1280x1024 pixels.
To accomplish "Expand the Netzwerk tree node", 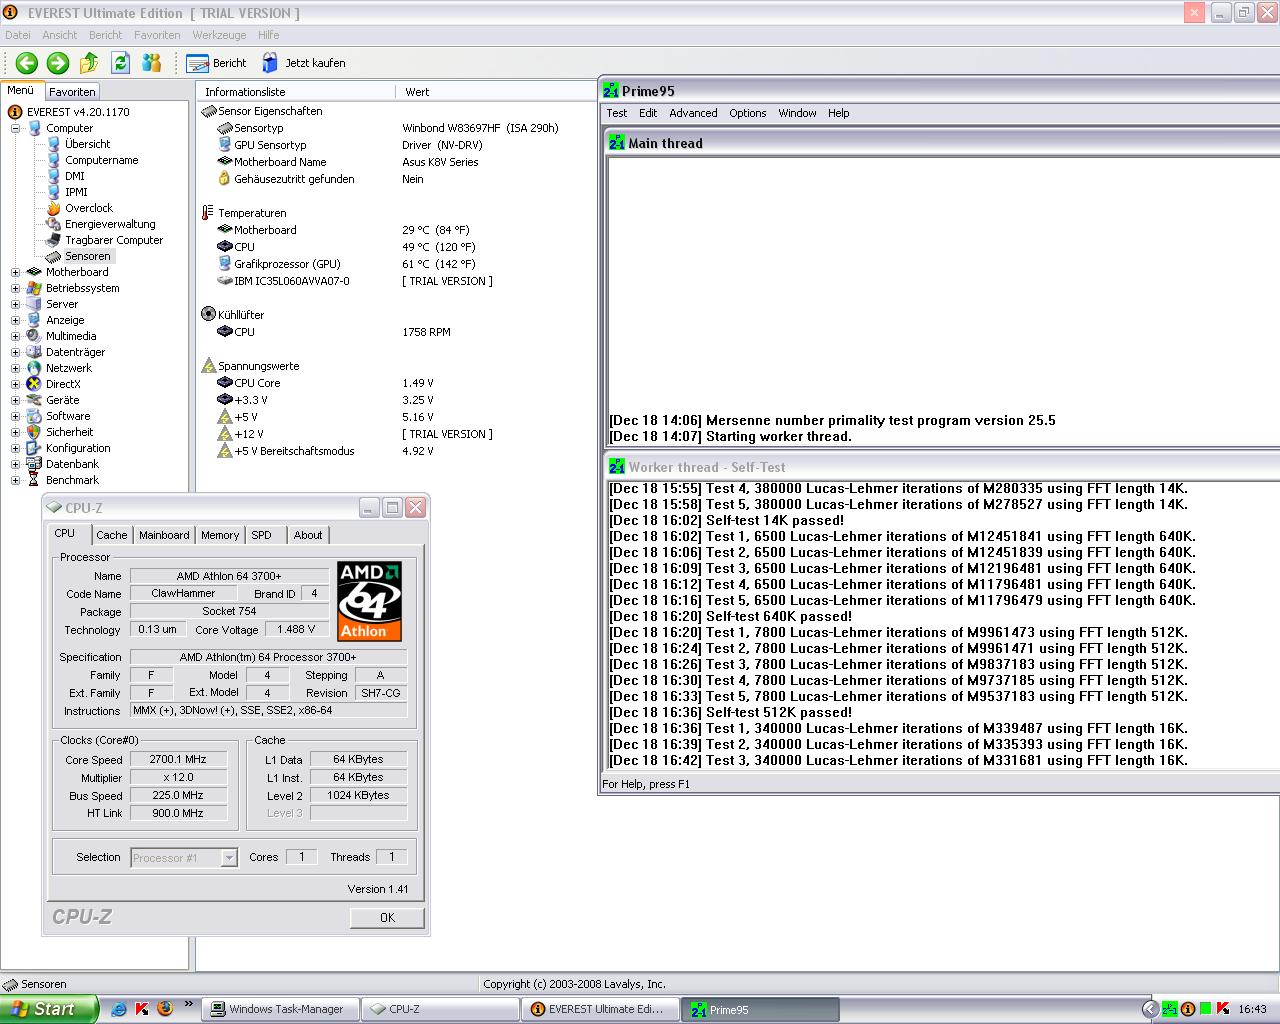I will tap(15, 368).
